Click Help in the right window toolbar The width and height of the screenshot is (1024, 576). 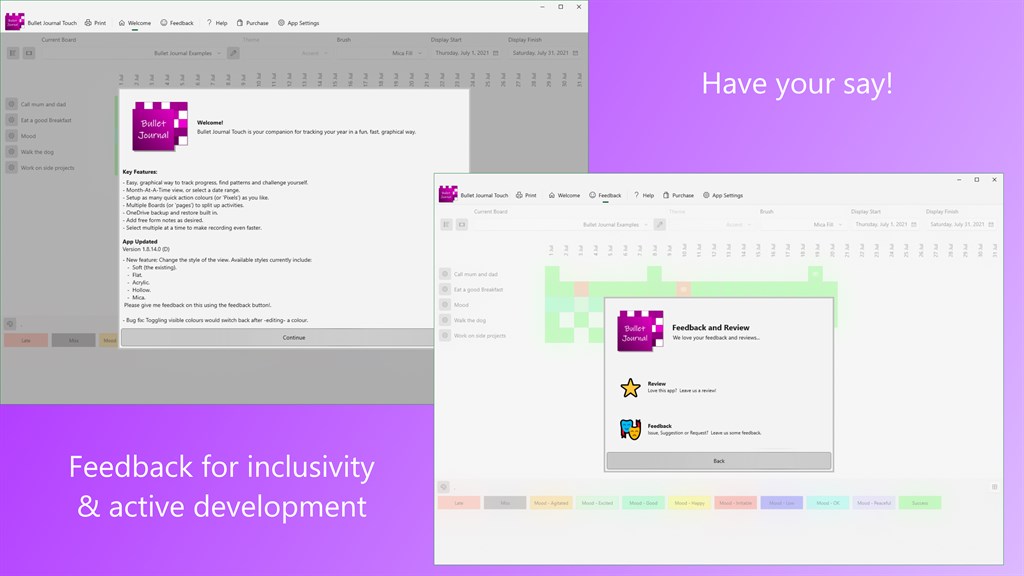pos(643,195)
